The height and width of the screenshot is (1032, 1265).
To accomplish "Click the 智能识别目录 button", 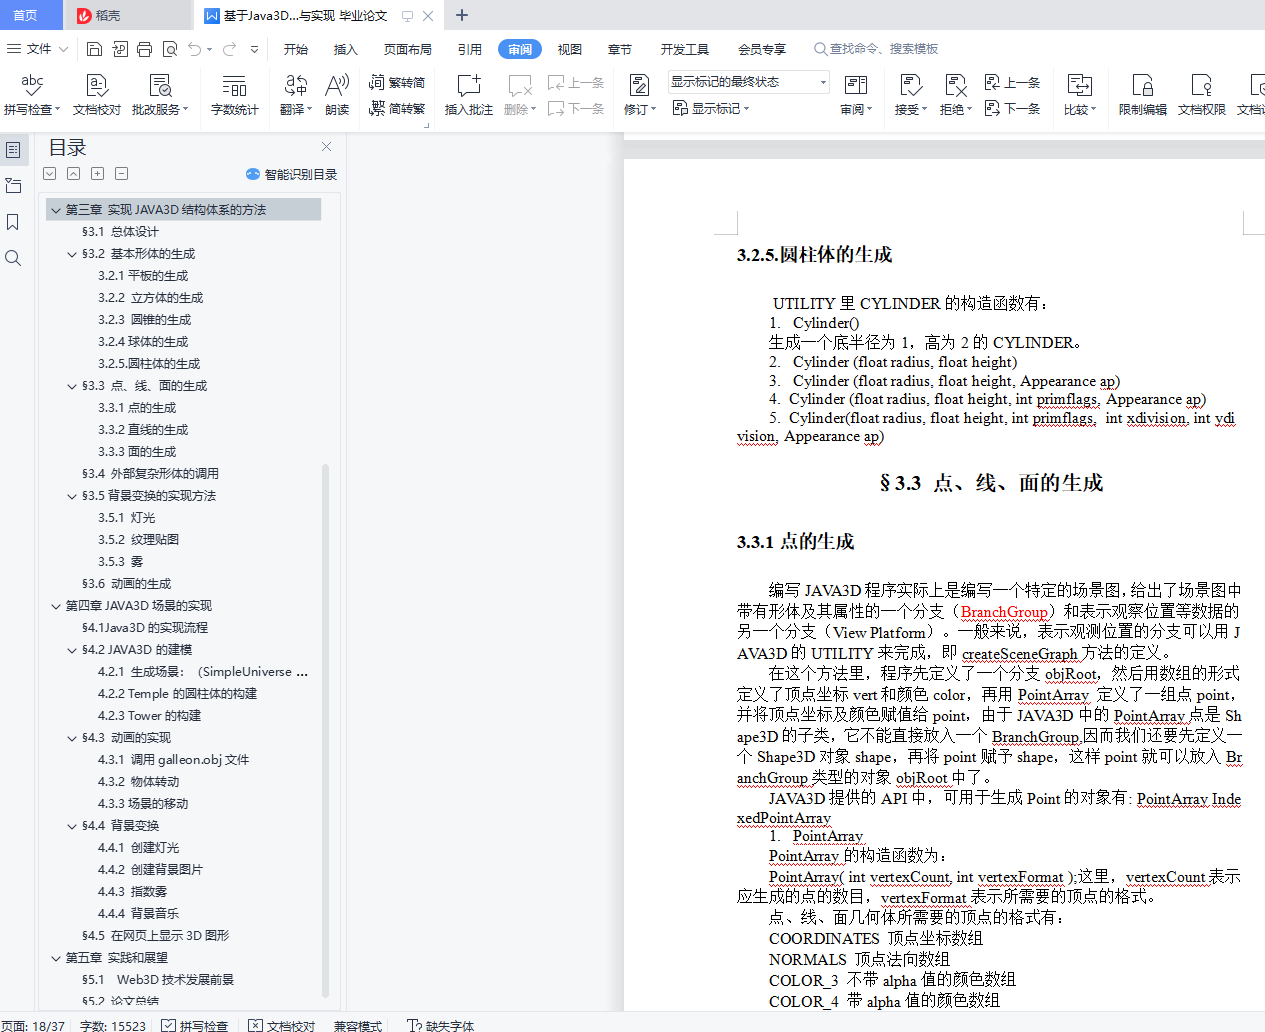I will click(291, 174).
